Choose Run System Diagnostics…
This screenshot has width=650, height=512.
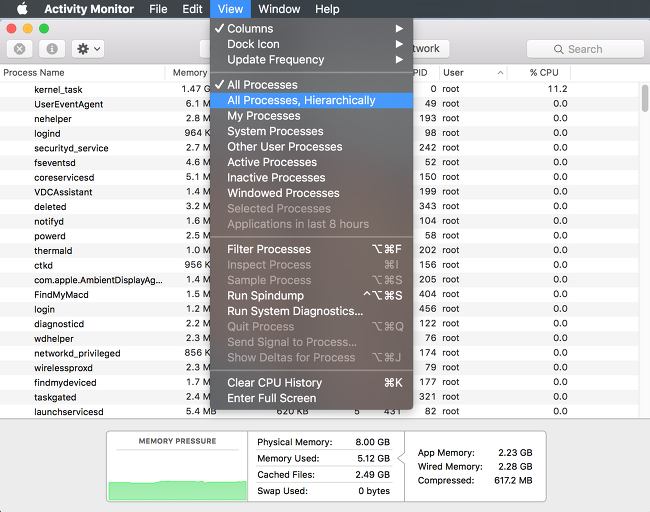[x=311, y=311]
